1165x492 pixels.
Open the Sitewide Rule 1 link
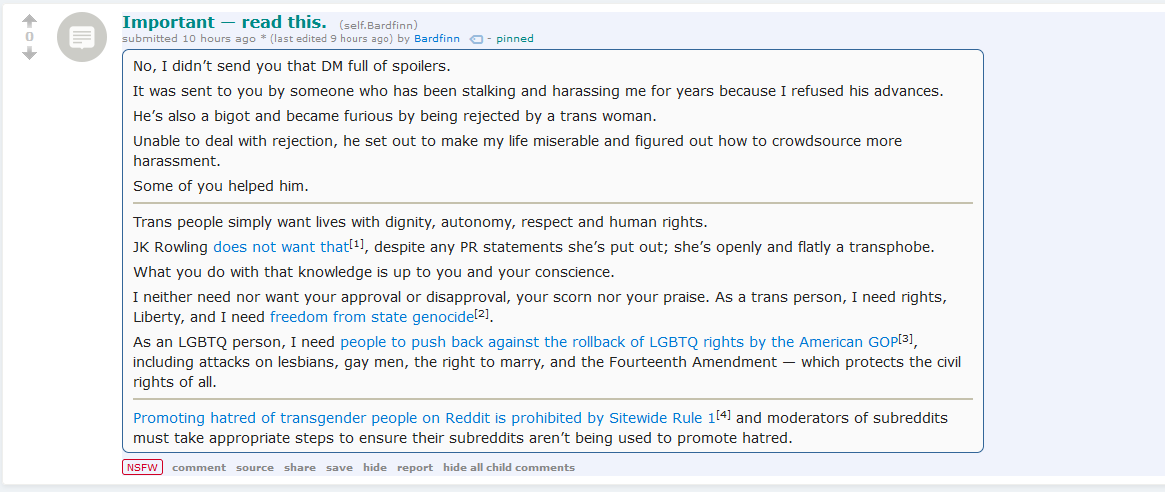pos(424,418)
